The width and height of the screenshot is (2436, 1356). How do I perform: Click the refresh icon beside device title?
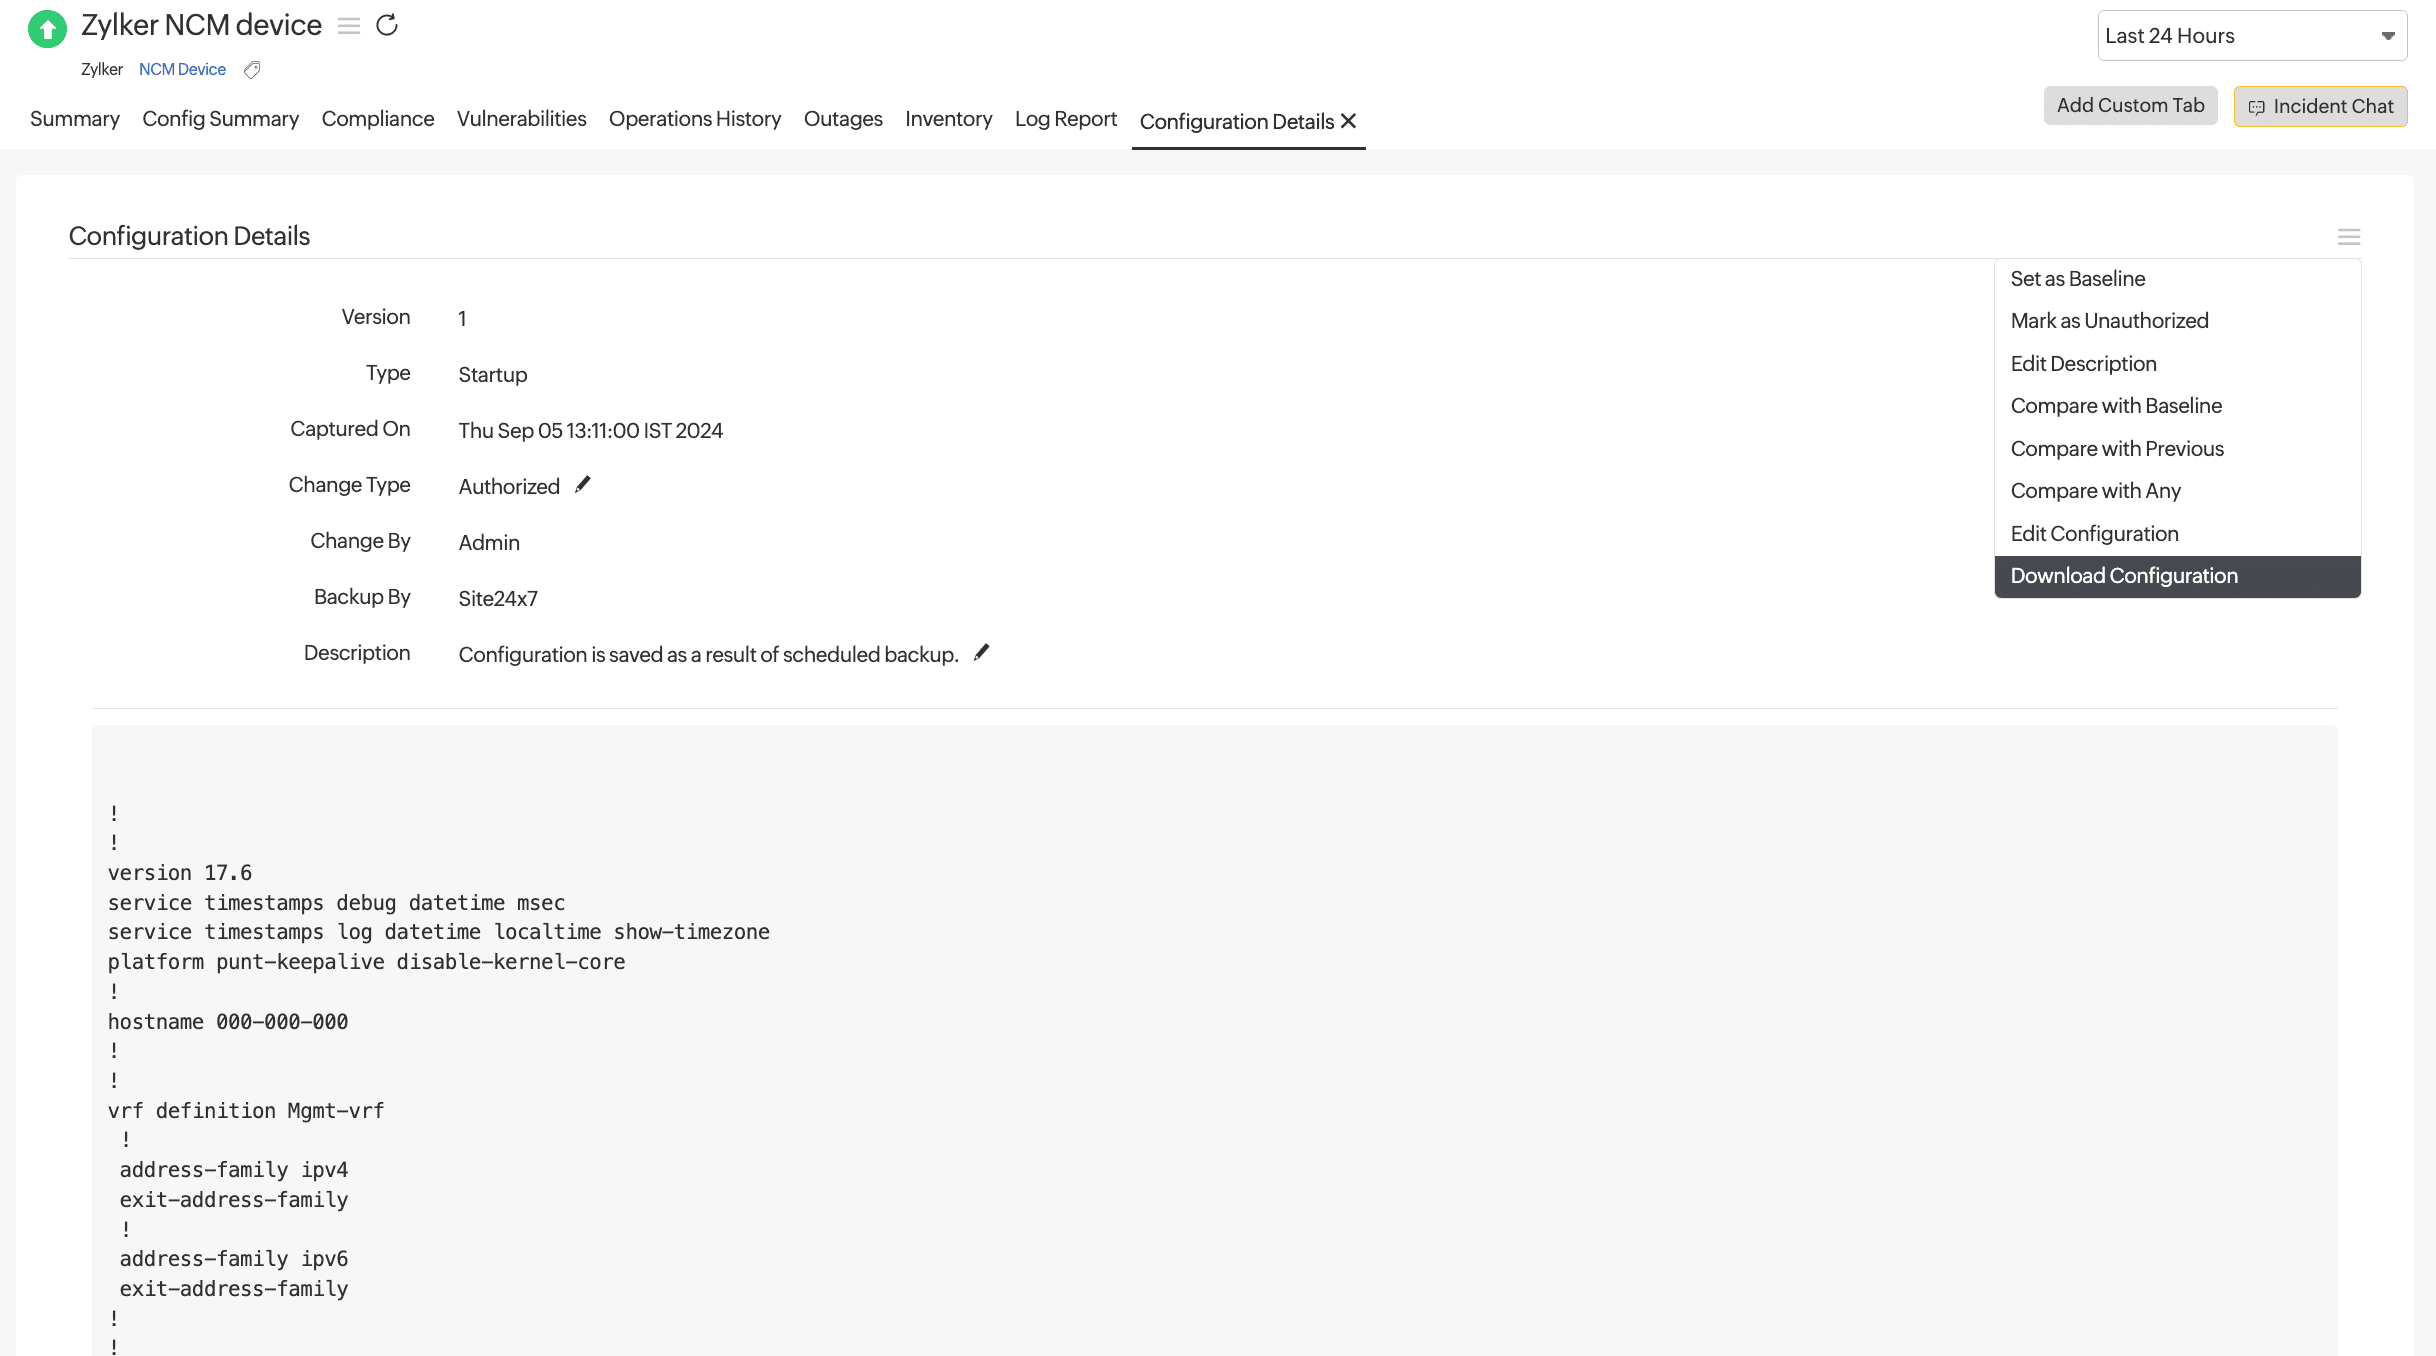(387, 26)
